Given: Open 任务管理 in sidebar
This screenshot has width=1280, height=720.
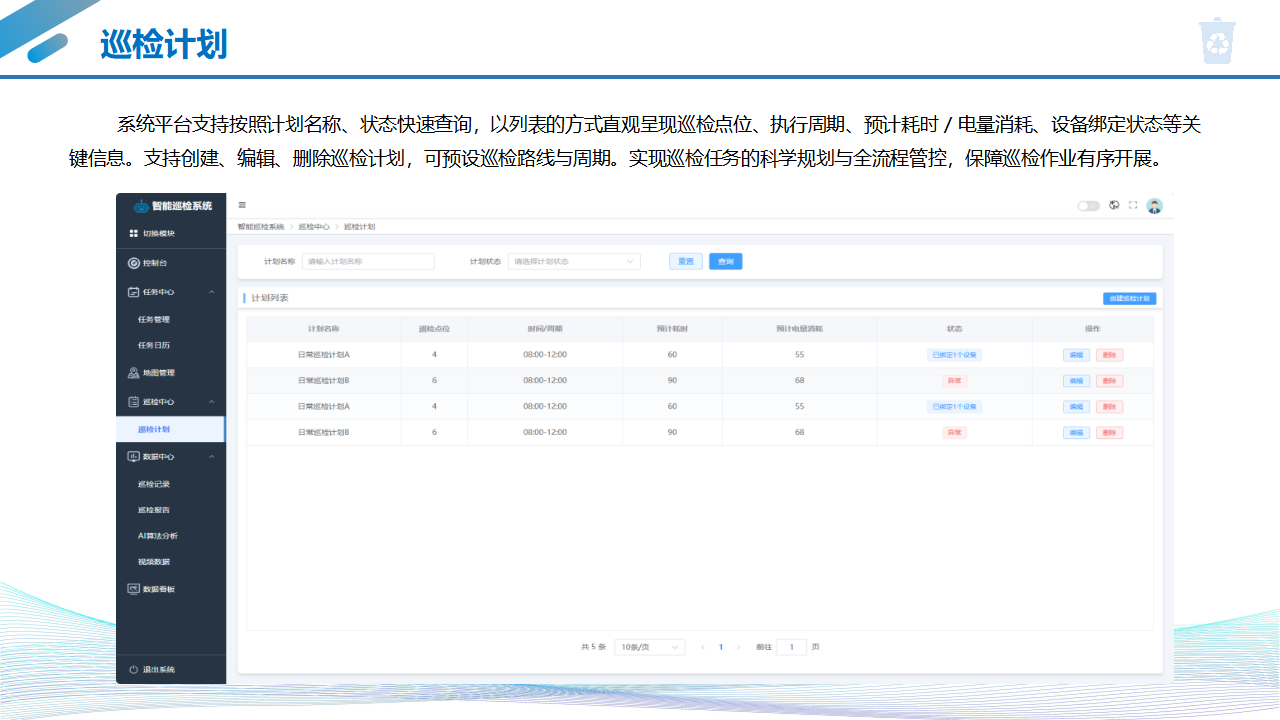Looking at the screenshot, I should (154, 320).
